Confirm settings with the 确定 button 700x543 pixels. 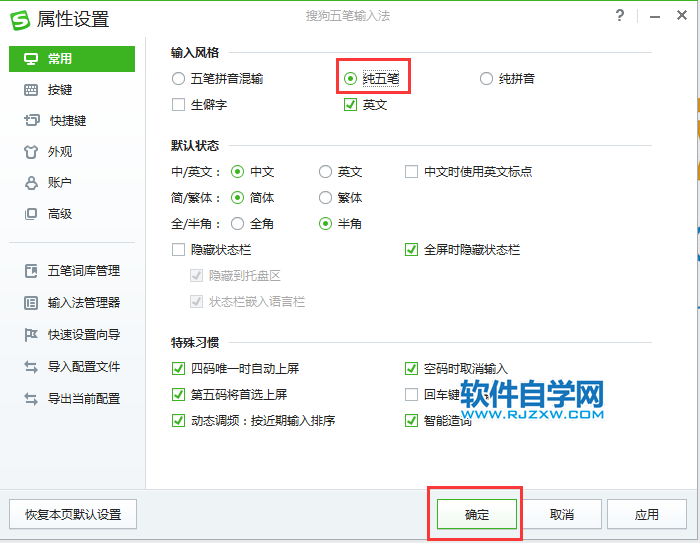coord(476,514)
